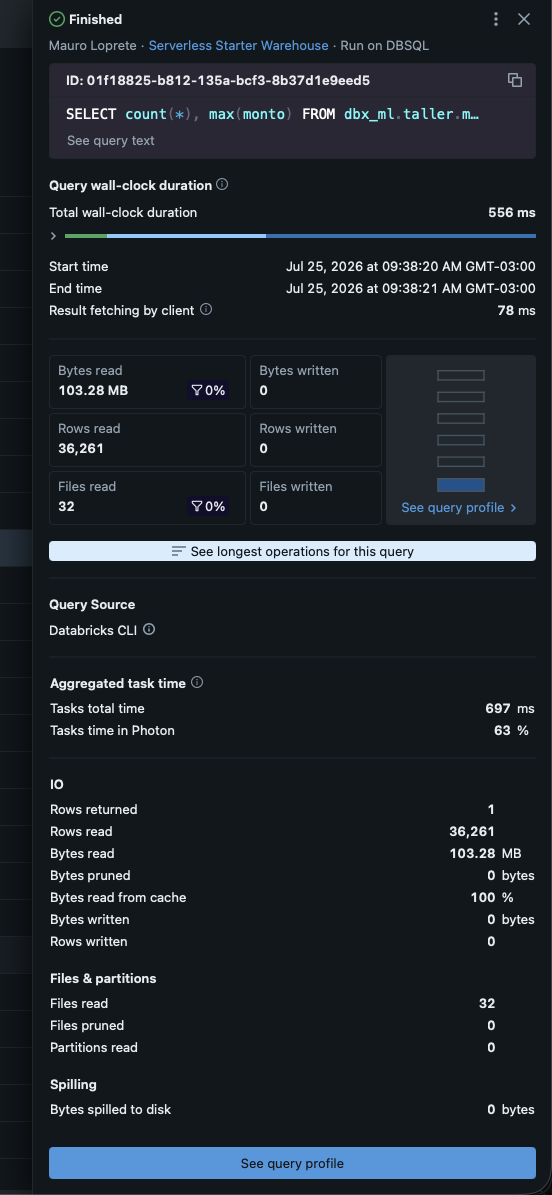Click the Bytes read filter 0% badge
This screenshot has width=552, height=1195.
[208, 390]
